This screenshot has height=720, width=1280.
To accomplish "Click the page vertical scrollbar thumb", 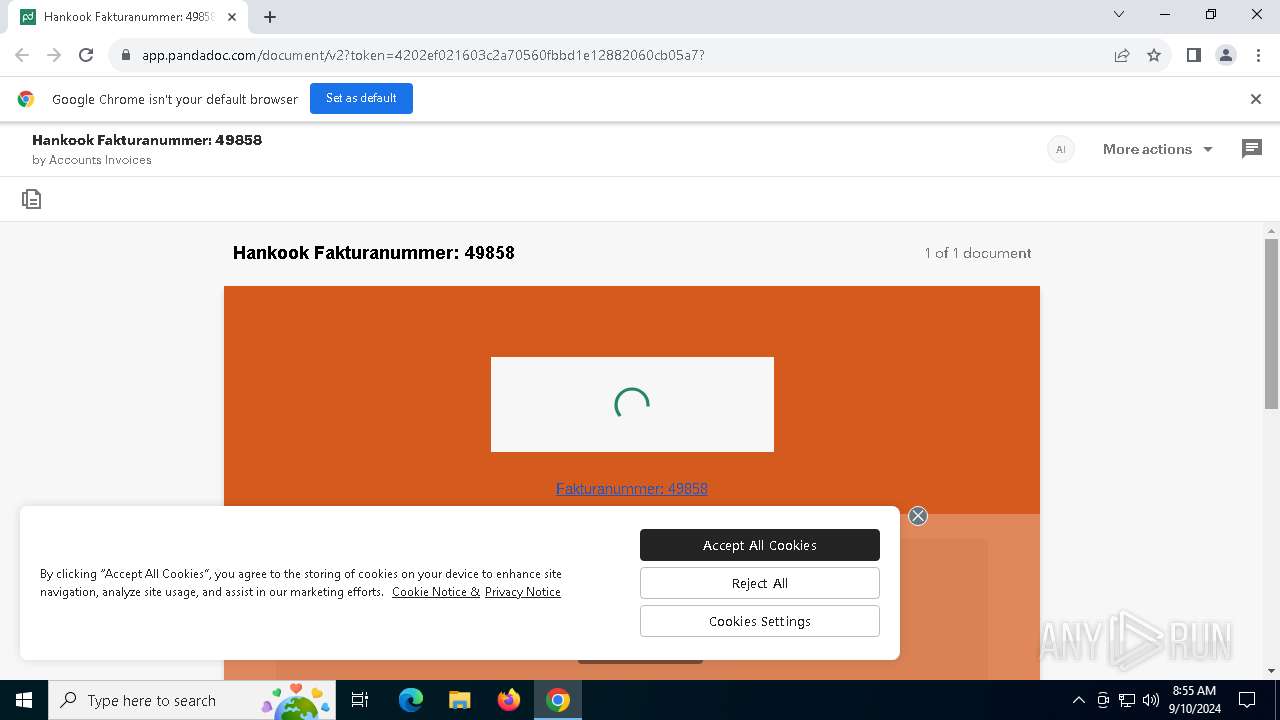I will 1271,323.
